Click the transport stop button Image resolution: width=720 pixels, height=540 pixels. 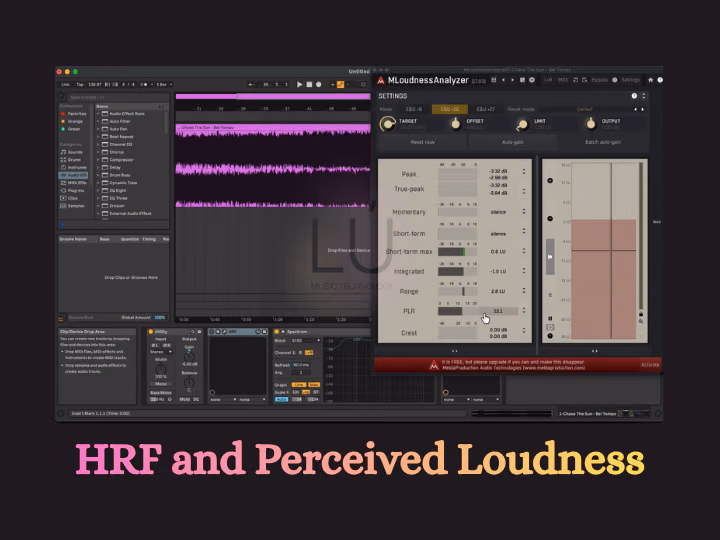309,84
